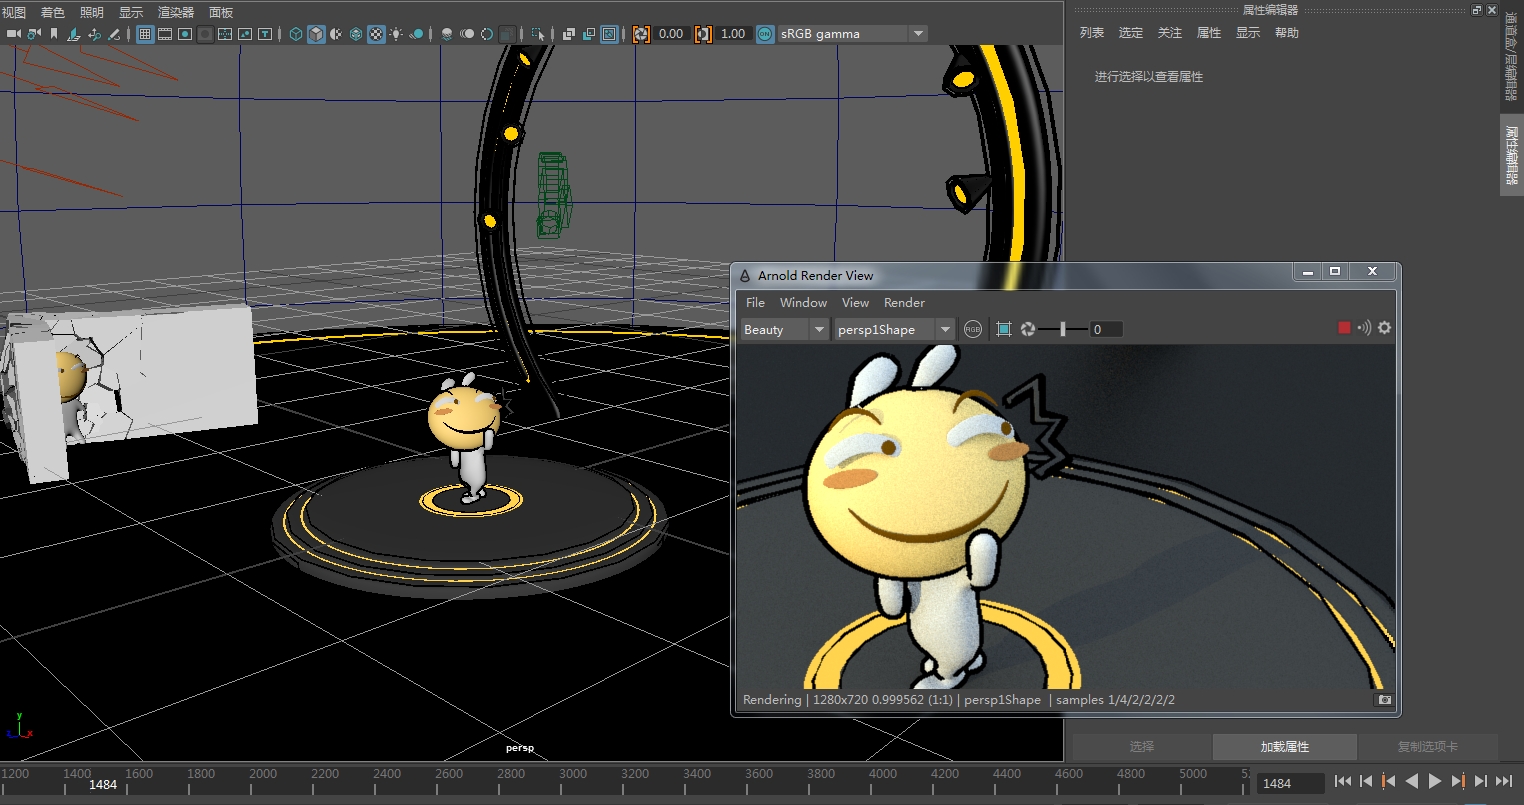Click the Arnold exposure slider handle
This screenshot has width=1524, height=805.
pos(1063,329)
